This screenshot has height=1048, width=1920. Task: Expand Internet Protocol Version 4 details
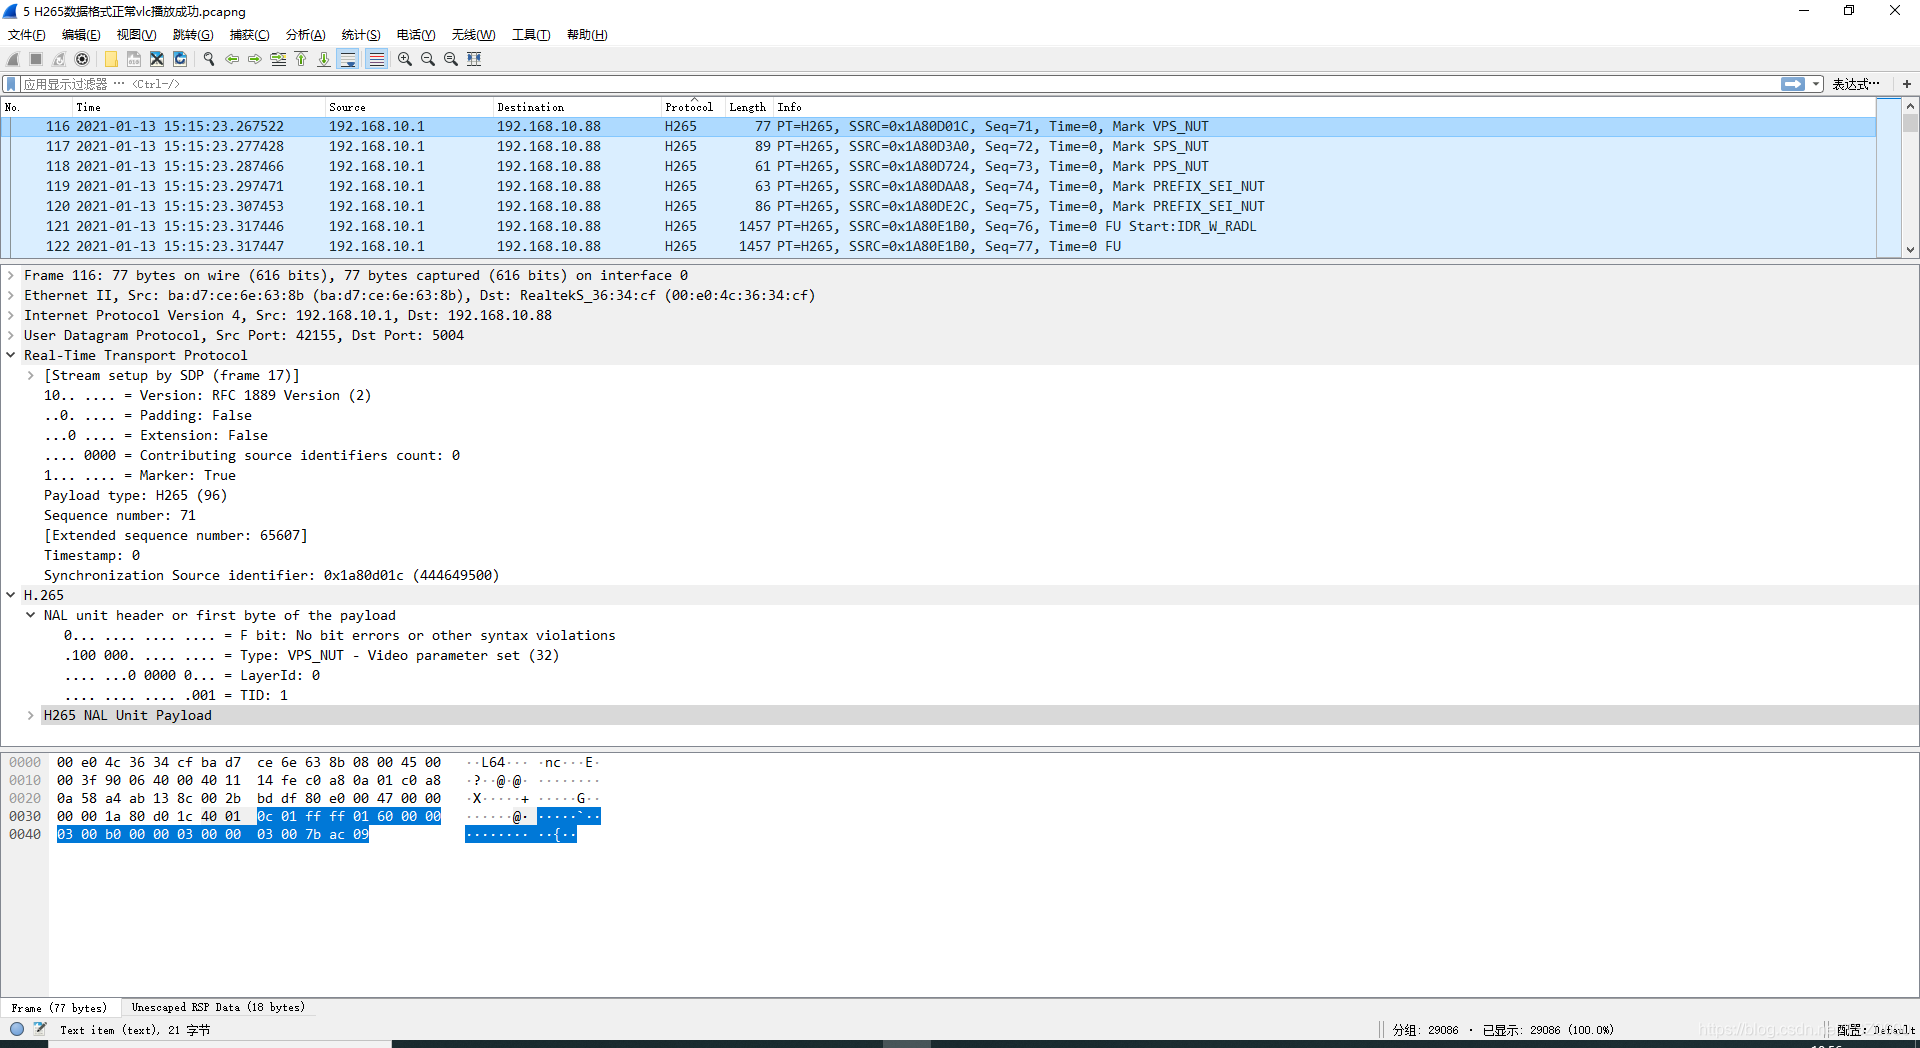tap(11, 315)
